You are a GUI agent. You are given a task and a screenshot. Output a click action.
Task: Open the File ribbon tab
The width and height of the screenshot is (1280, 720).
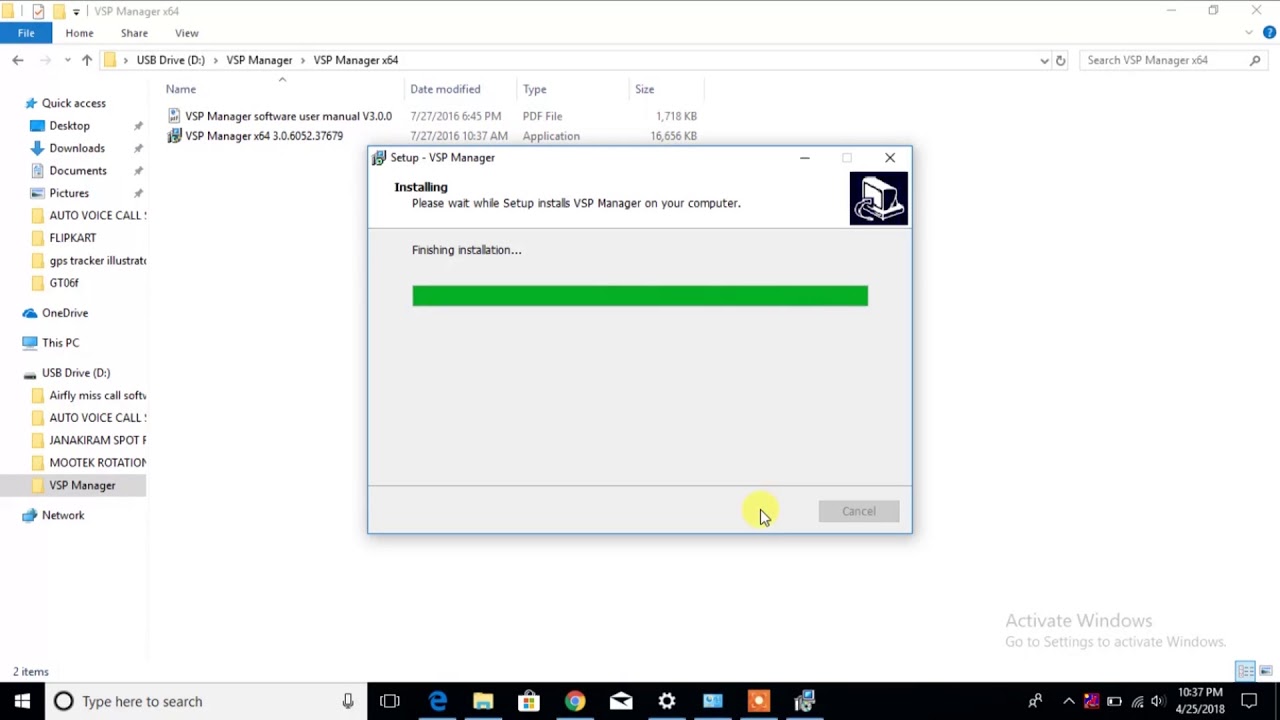26,33
